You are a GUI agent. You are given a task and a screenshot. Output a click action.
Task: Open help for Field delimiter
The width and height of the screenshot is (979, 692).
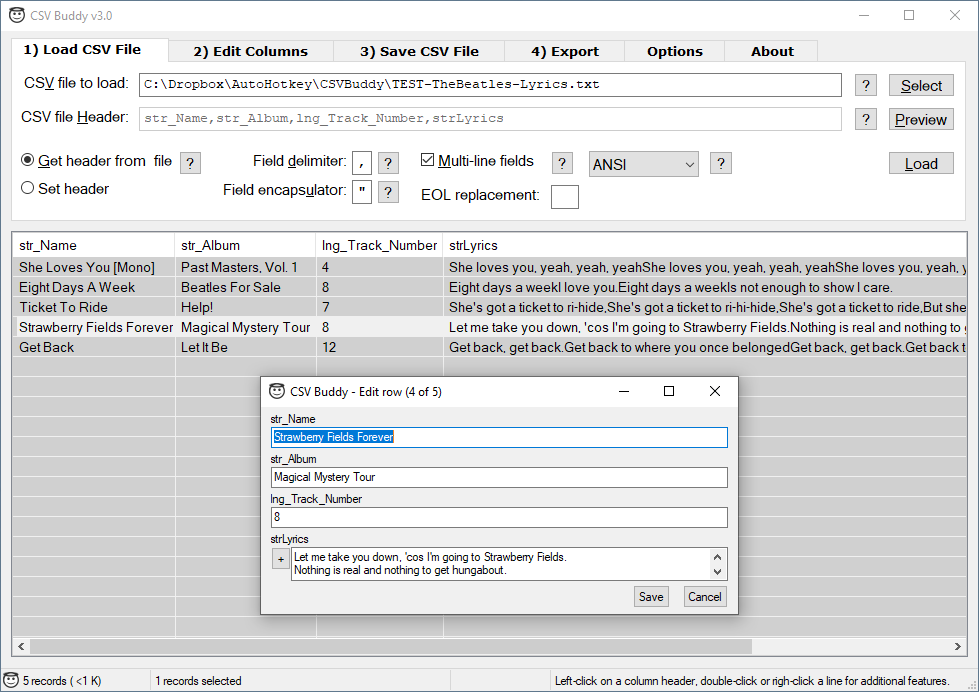click(x=388, y=163)
